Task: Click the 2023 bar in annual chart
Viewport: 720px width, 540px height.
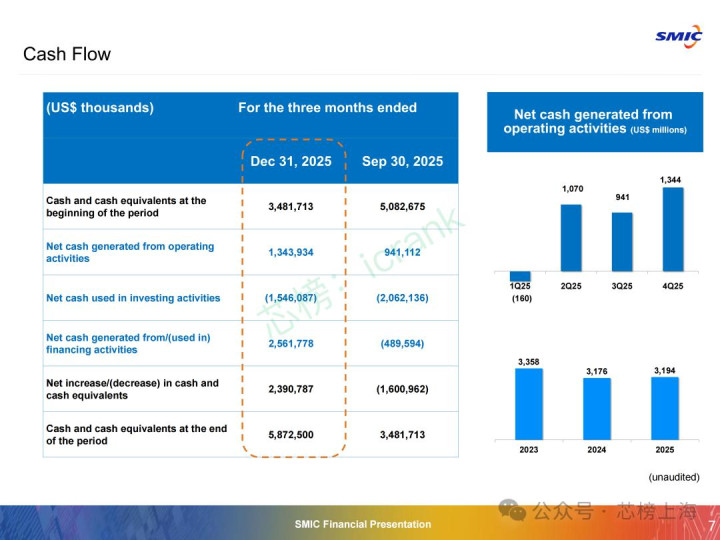Action: tap(529, 404)
